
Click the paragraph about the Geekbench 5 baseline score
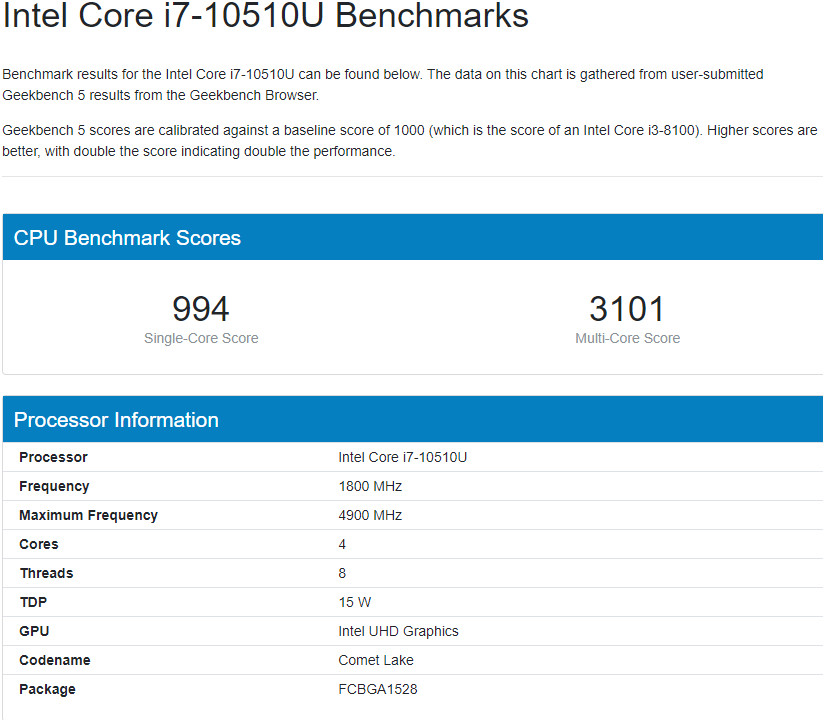click(410, 141)
